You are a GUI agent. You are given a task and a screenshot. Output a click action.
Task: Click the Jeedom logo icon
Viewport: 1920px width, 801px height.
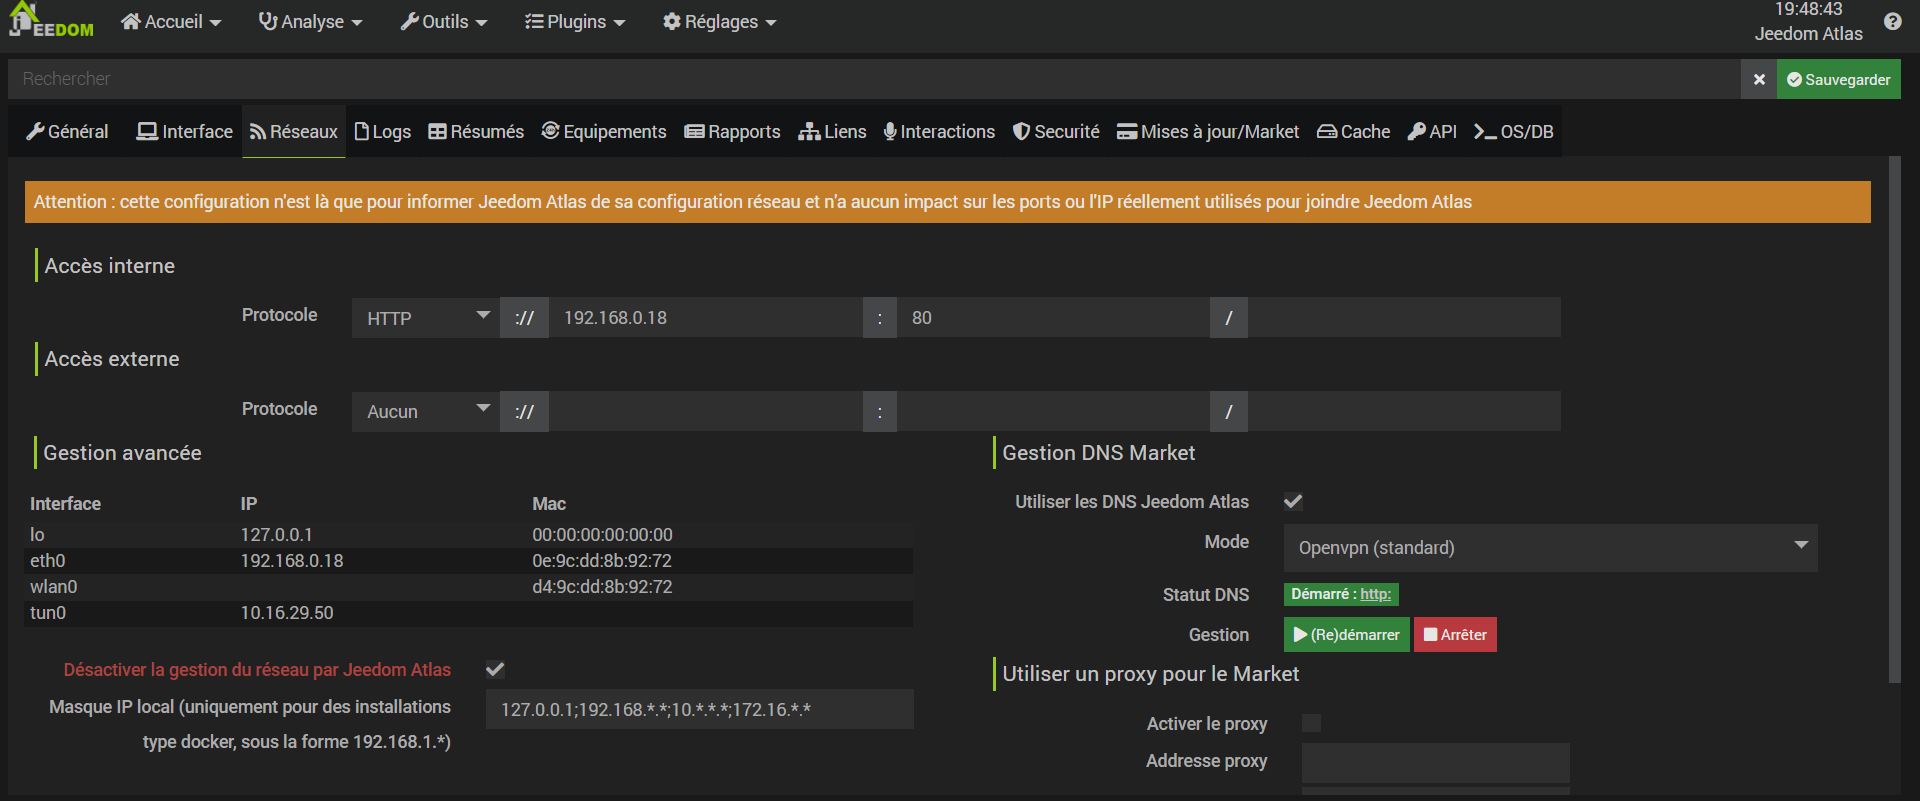point(51,20)
